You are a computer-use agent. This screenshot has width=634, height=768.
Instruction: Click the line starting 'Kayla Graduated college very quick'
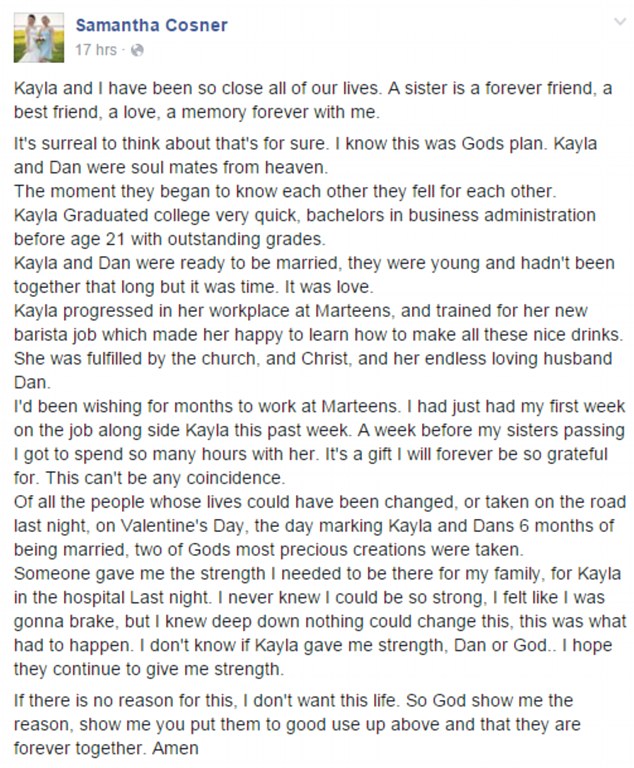pyautogui.click(x=305, y=215)
